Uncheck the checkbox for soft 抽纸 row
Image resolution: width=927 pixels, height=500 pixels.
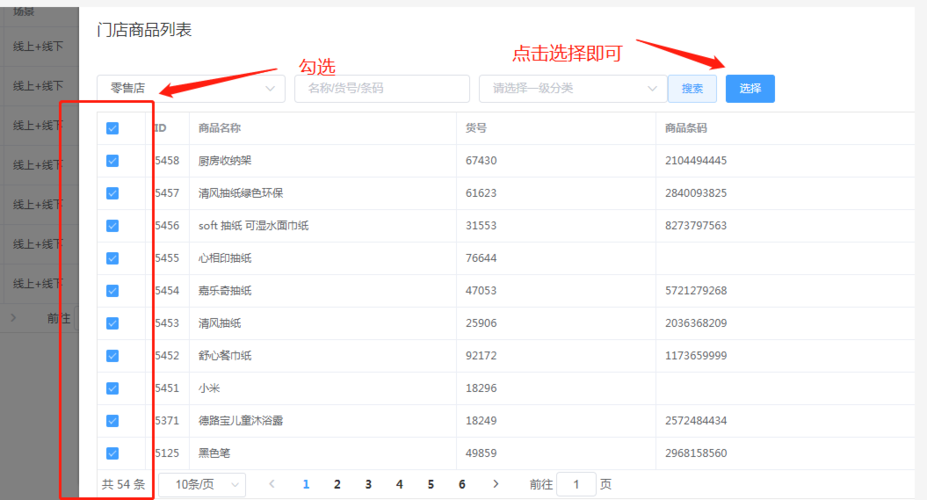tap(112, 226)
